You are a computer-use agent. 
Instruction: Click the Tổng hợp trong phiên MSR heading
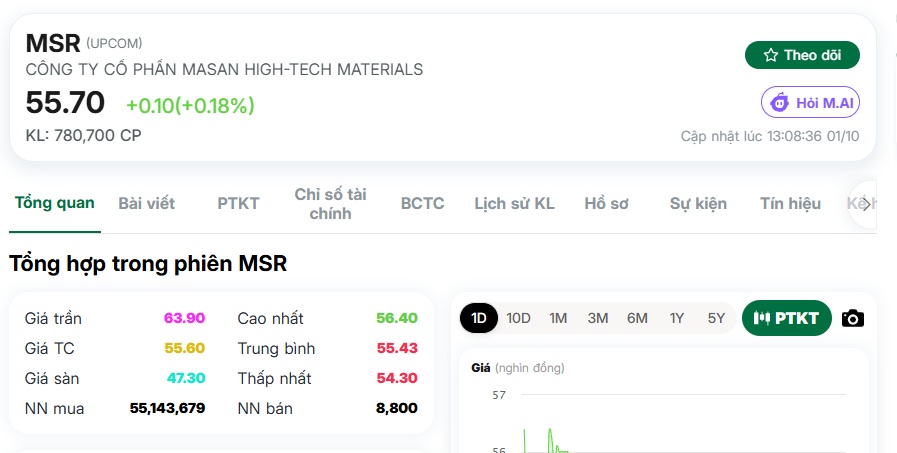(148, 264)
